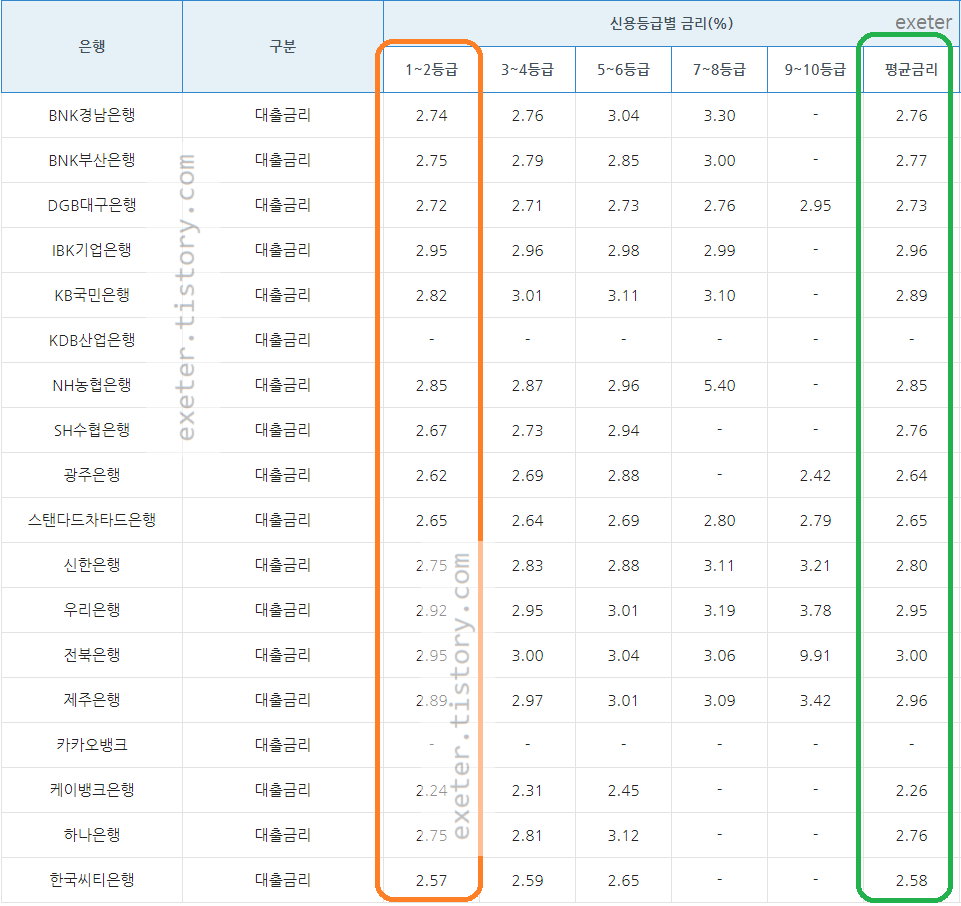Select the 카카오뱅크 row name
Viewport: 961px width, 906px height.
point(92,745)
